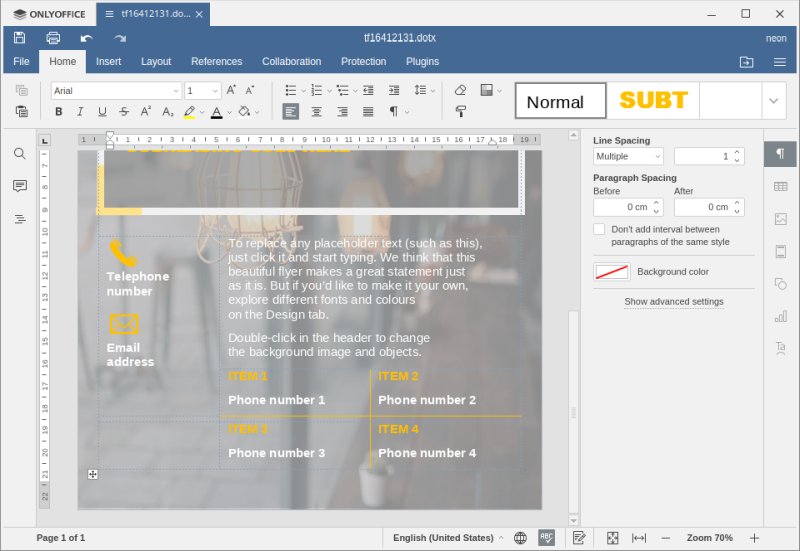Click the fit to page icon
Viewport: 800px width, 551px height.
(613, 538)
